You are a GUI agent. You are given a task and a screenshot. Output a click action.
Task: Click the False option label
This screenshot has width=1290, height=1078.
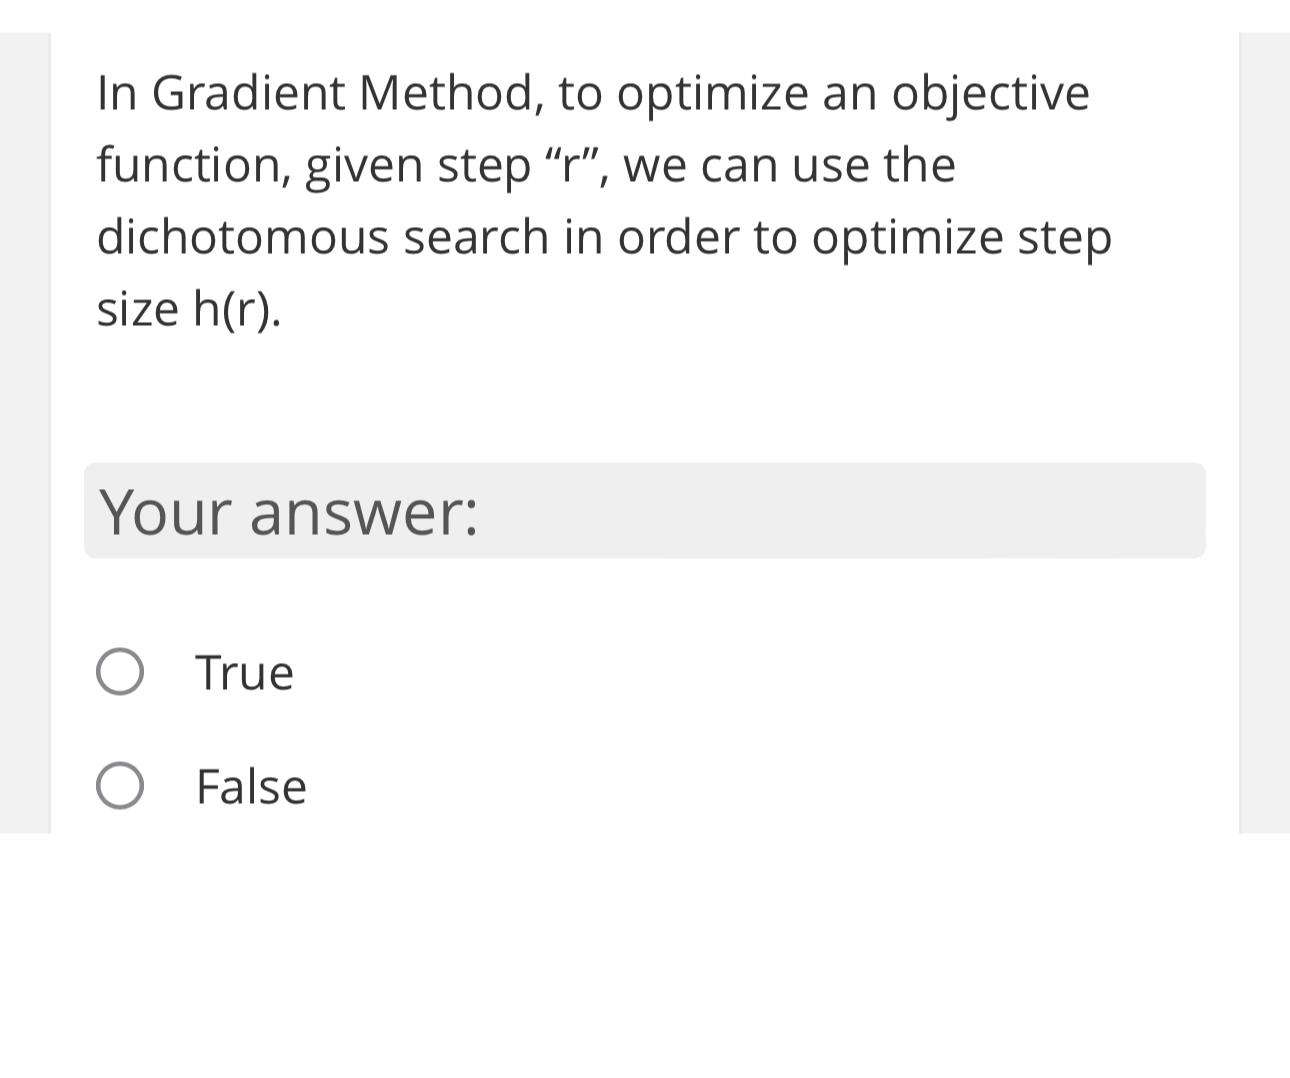(x=251, y=786)
